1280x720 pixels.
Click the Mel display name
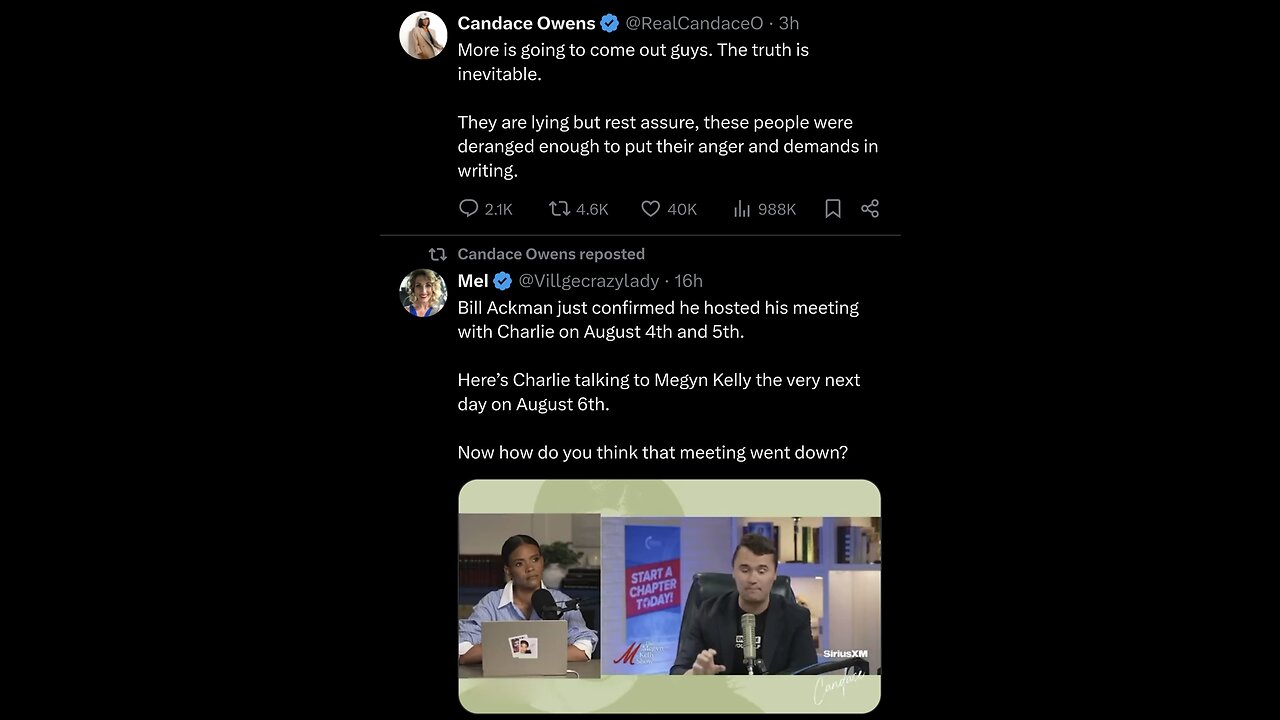pyautogui.click(x=473, y=281)
